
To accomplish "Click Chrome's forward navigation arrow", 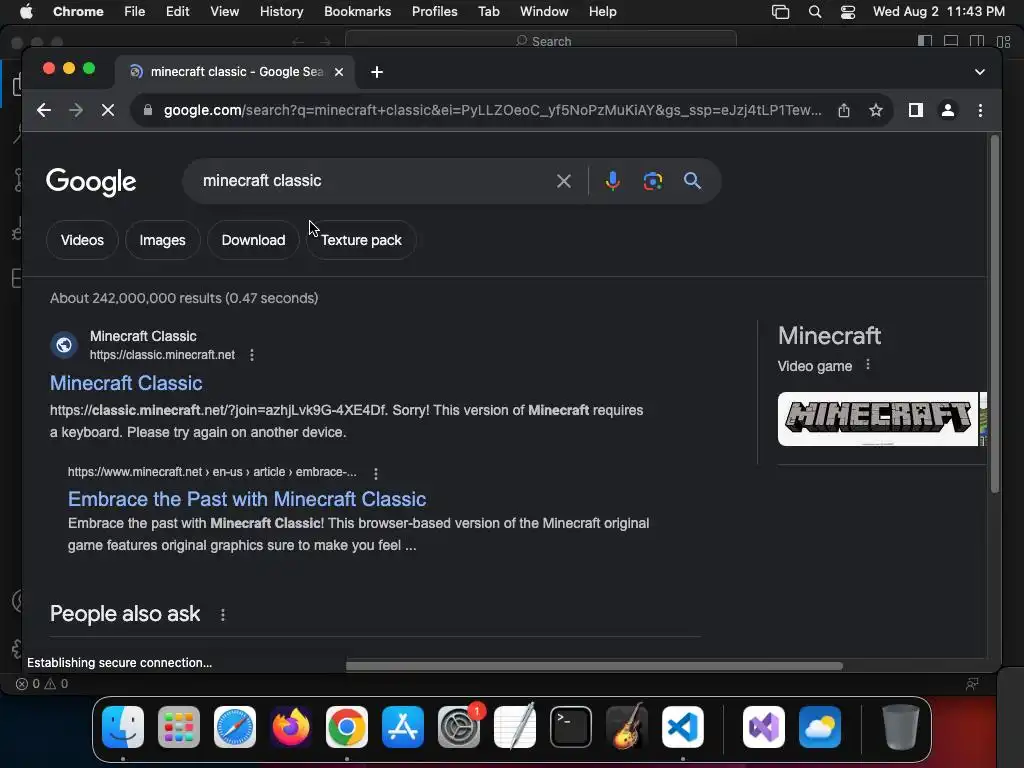I will (76, 110).
